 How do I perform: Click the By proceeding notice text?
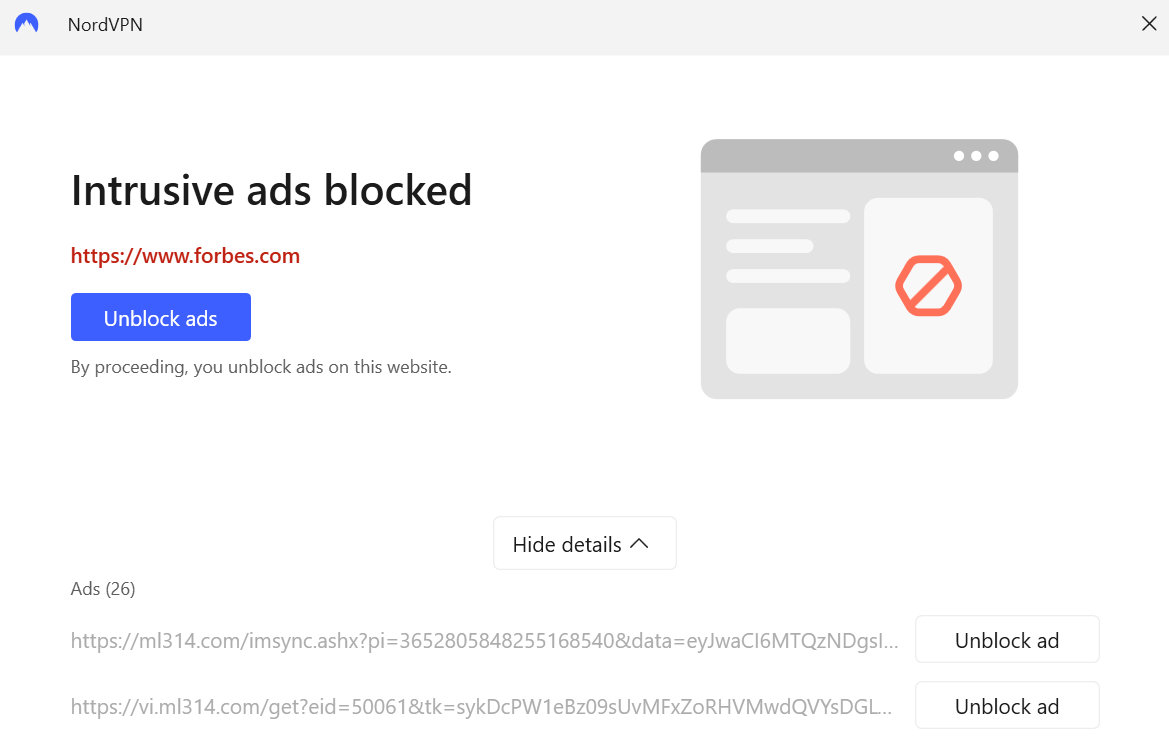point(261,367)
